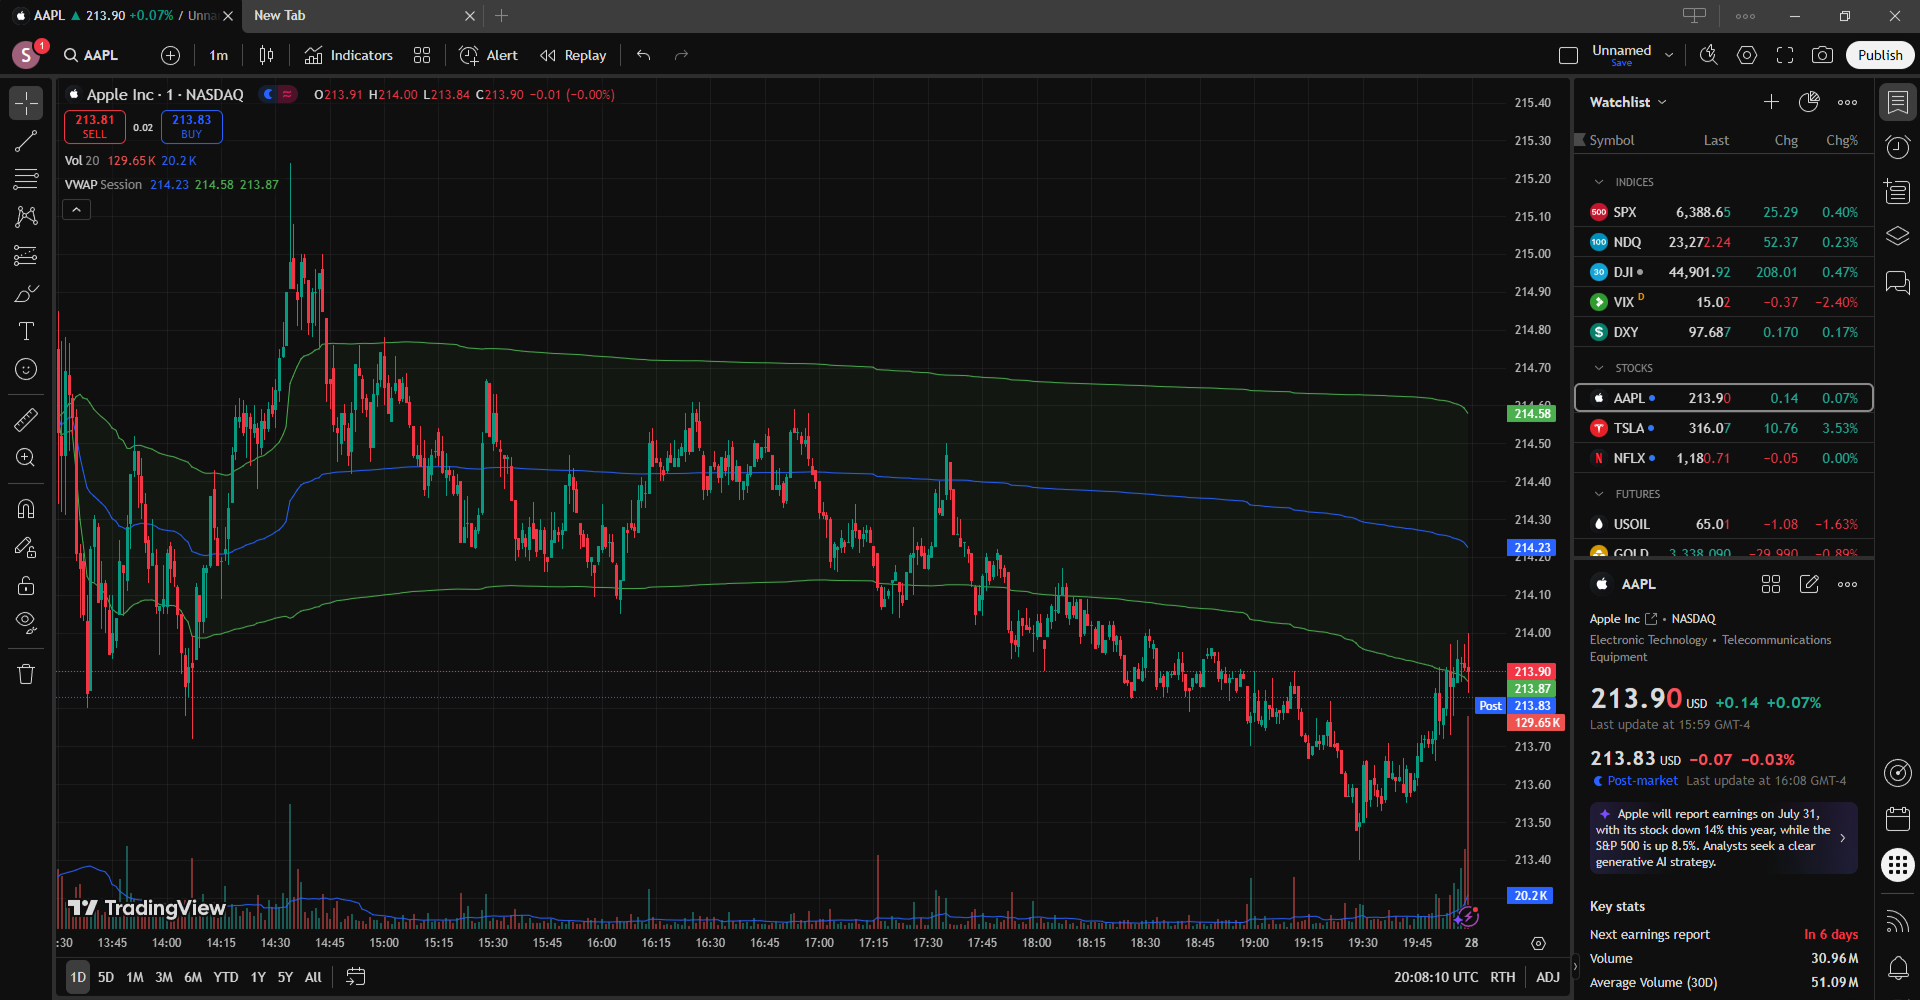Toggle hide all drawings eye icon

[26, 623]
